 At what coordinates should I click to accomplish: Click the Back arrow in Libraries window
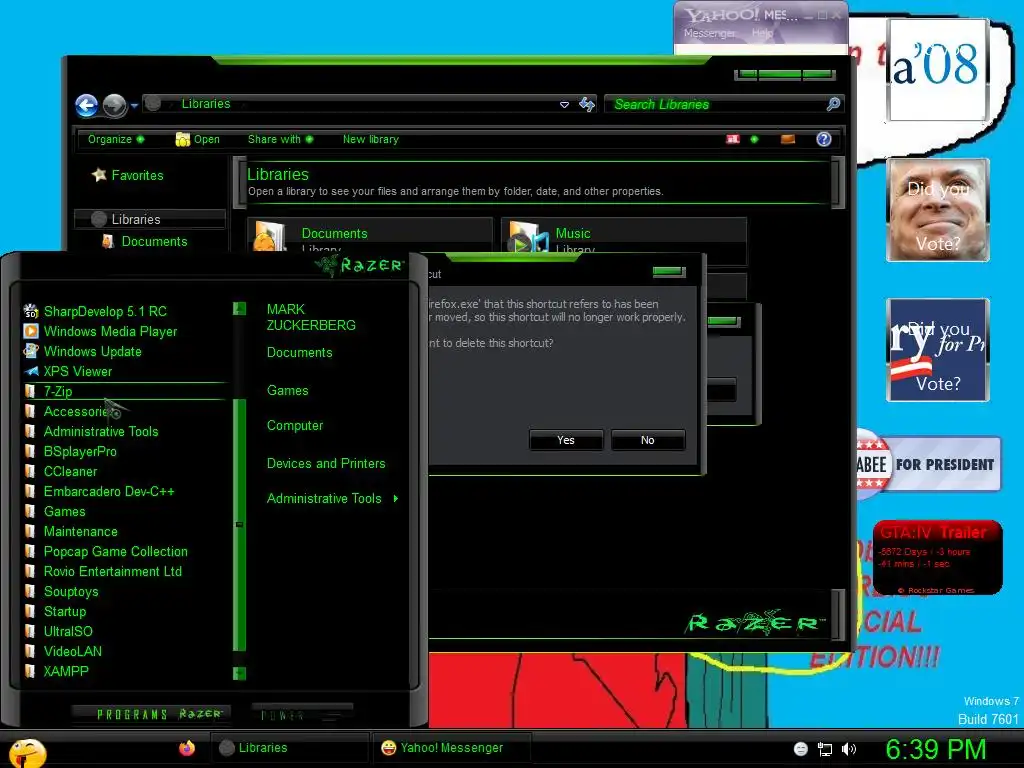point(86,105)
